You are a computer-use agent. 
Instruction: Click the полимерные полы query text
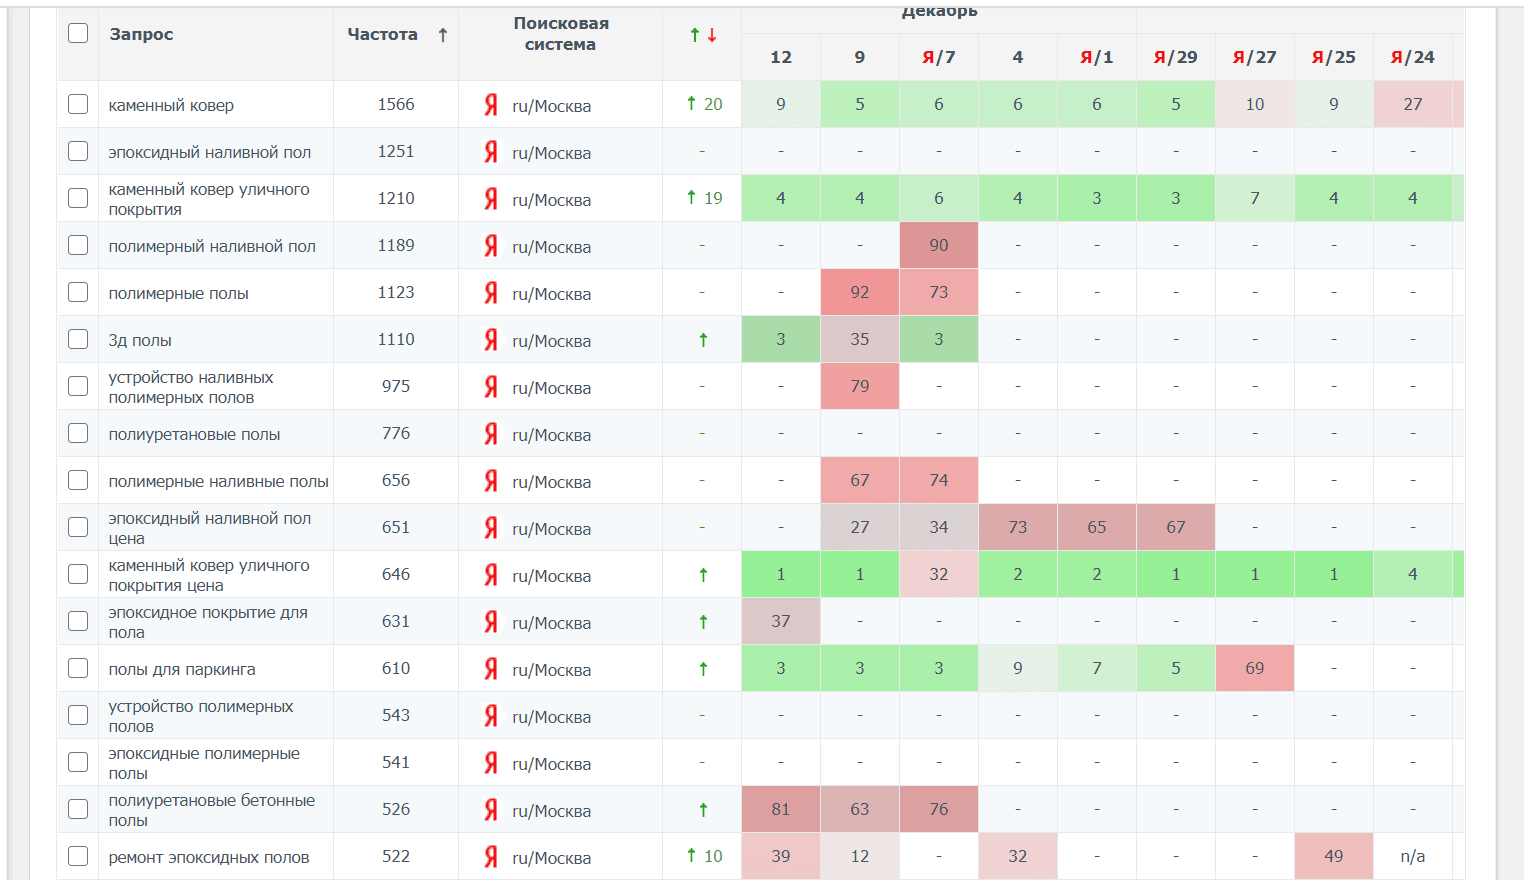coord(178,294)
